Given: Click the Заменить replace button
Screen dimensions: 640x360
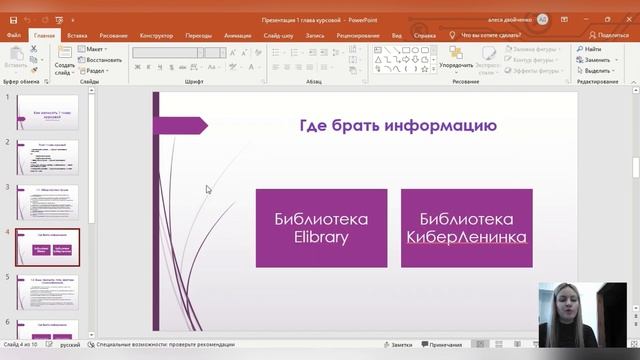Looking at the screenshot, I should pyautogui.click(x=597, y=60).
